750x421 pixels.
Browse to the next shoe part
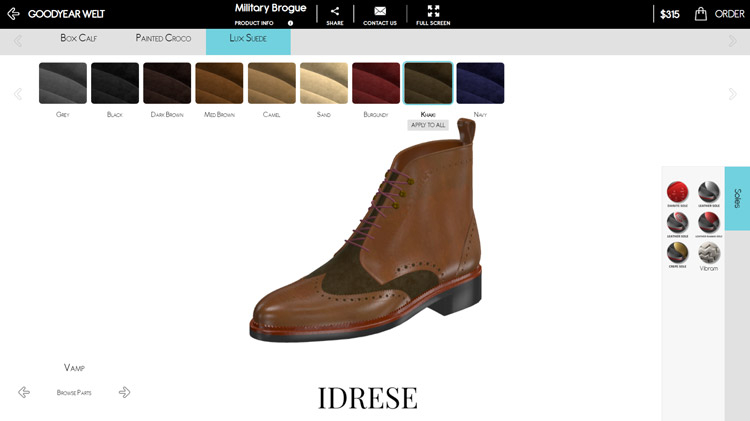point(124,392)
